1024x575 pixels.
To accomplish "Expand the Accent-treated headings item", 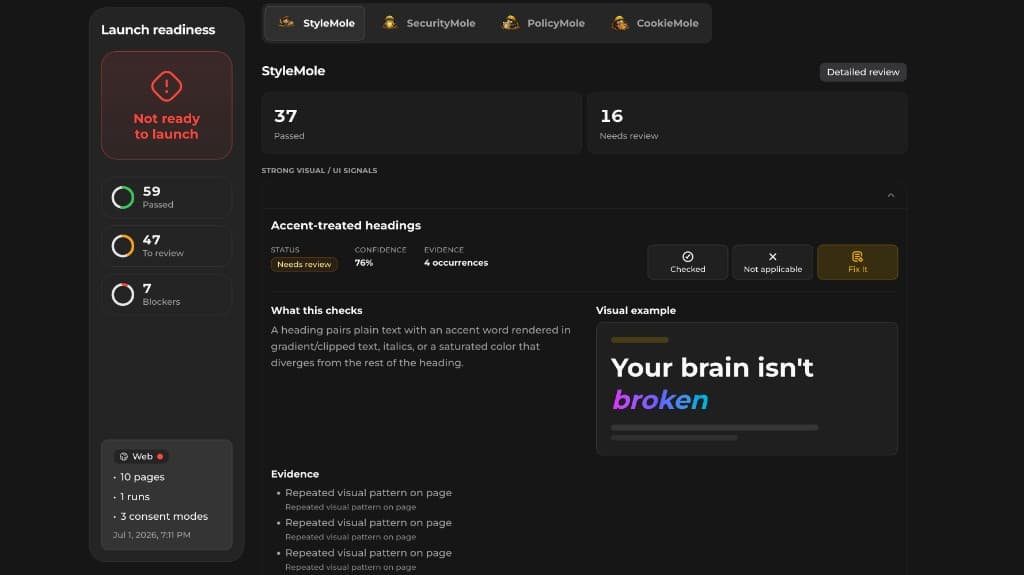I will click(x=345, y=225).
